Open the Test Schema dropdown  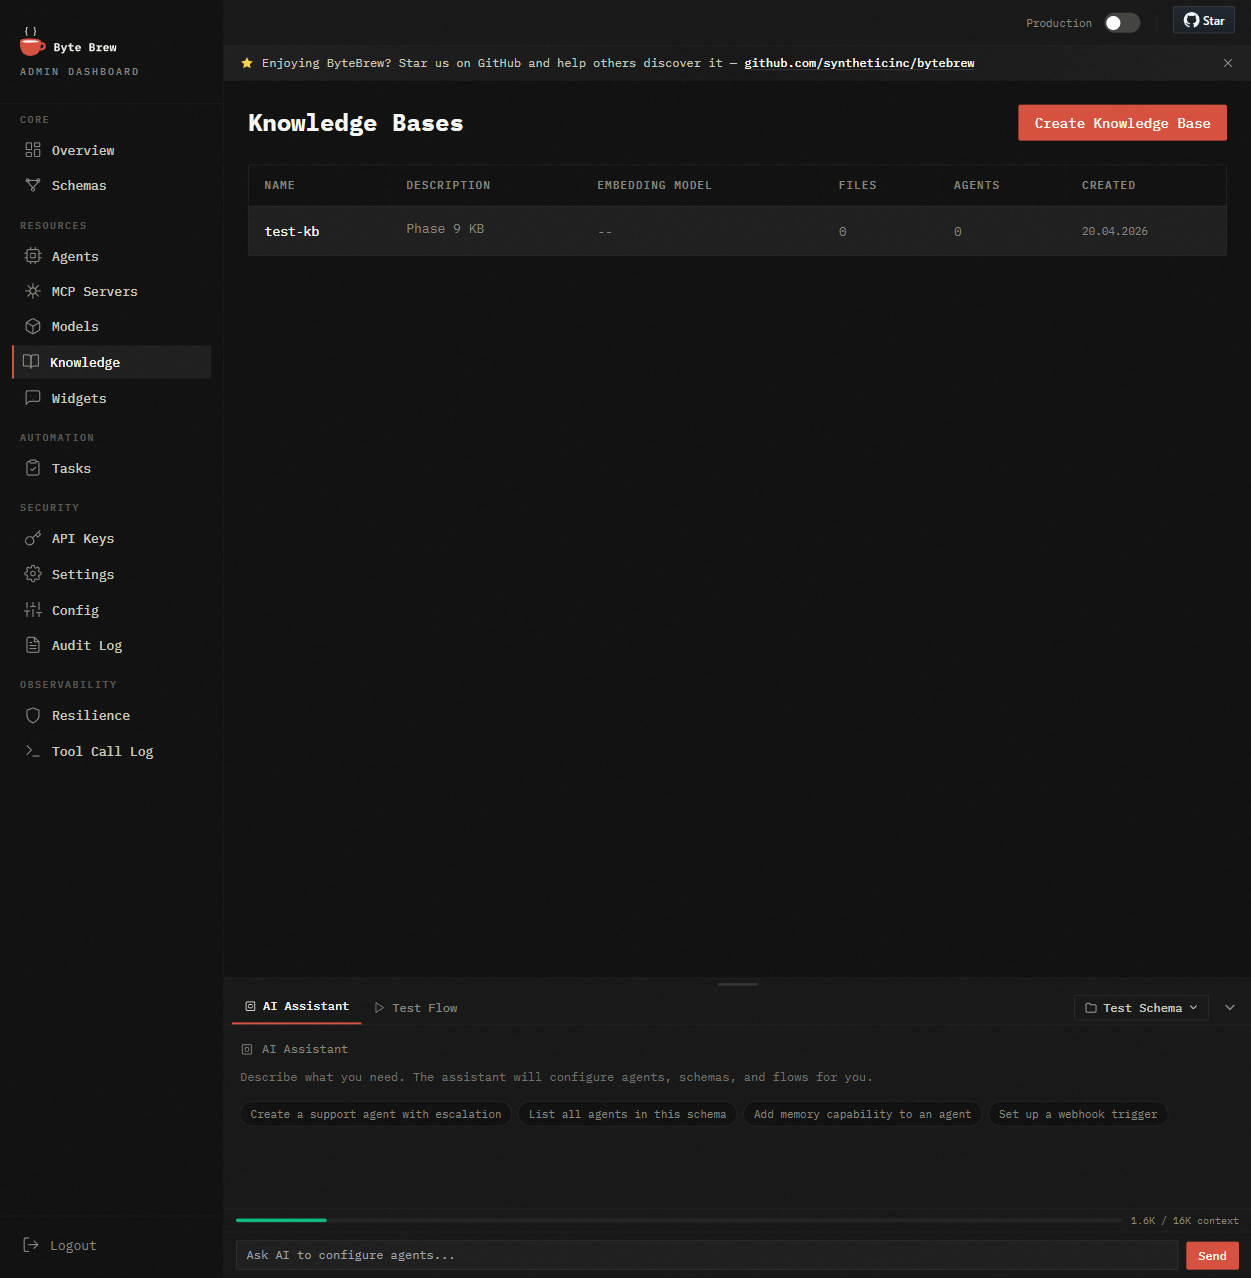pos(1141,1008)
